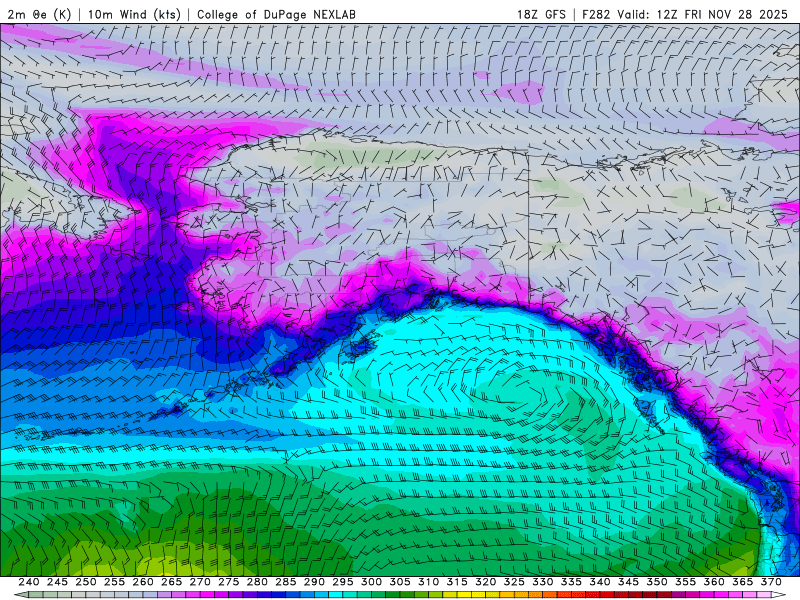The image size is (800, 600).
Task: Click the 280 value on the color scale
Action: coord(257,582)
